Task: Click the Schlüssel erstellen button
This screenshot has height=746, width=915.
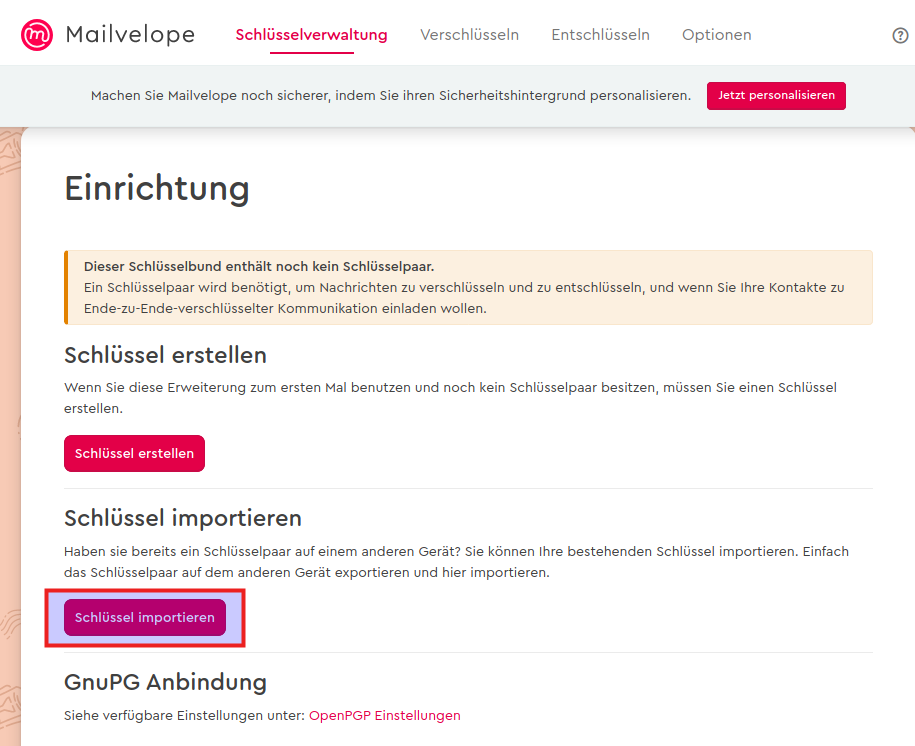Action: point(134,454)
